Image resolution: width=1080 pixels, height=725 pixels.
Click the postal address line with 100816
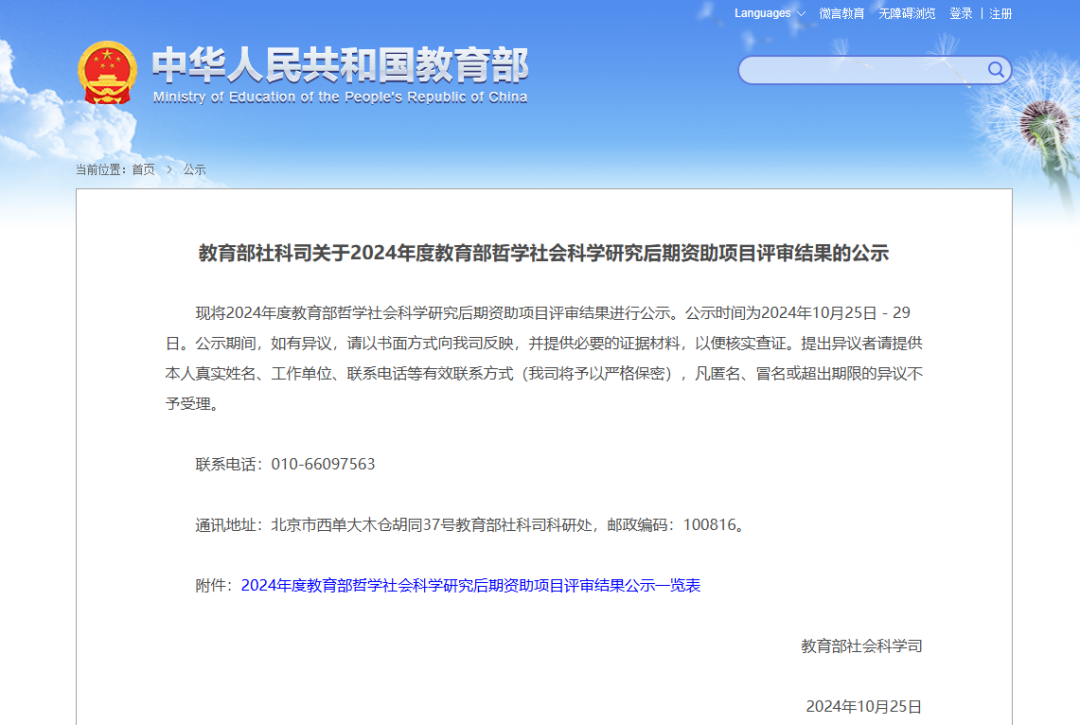470,524
